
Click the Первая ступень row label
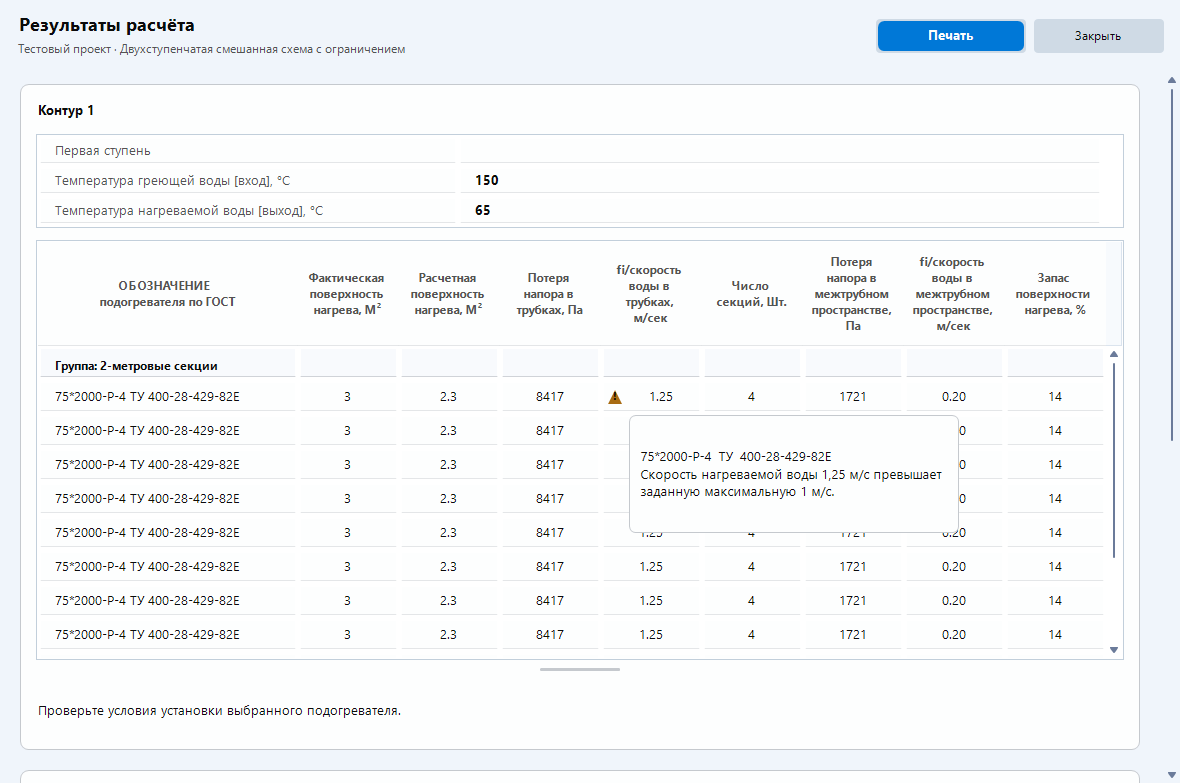(x=102, y=151)
